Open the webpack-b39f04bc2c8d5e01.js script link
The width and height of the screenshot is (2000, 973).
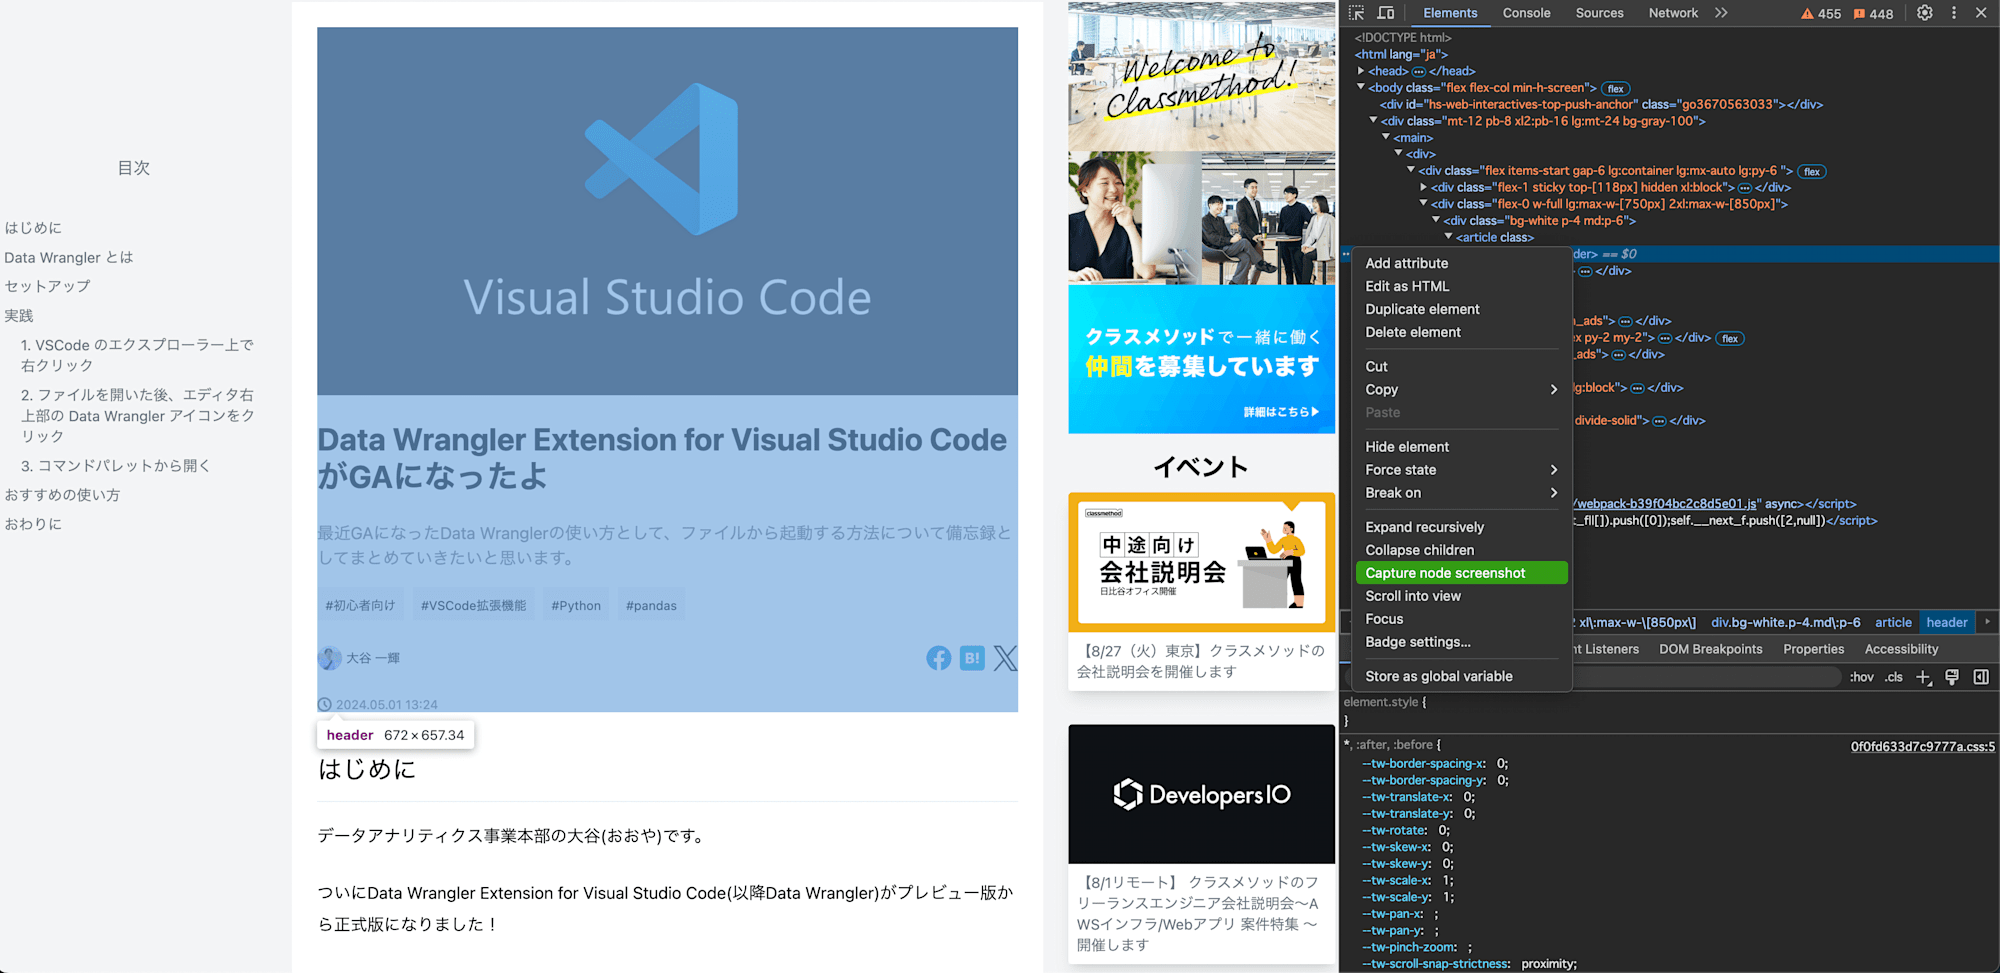coord(1666,504)
